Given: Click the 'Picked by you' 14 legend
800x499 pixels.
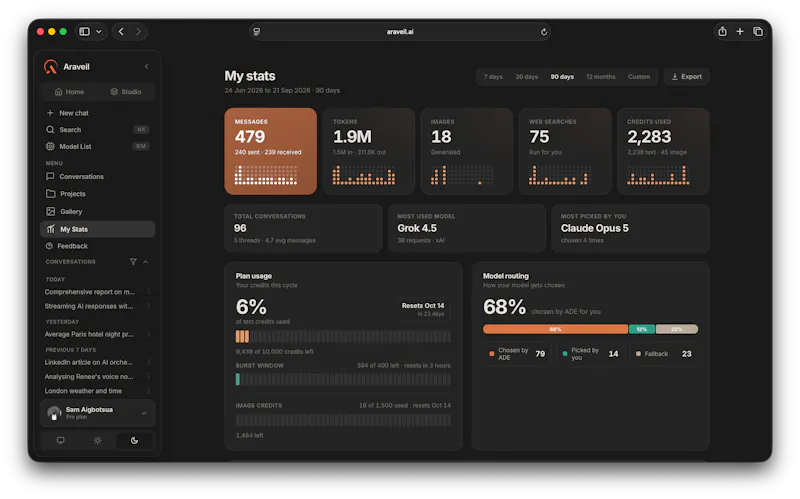Looking at the screenshot, I should (591, 354).
